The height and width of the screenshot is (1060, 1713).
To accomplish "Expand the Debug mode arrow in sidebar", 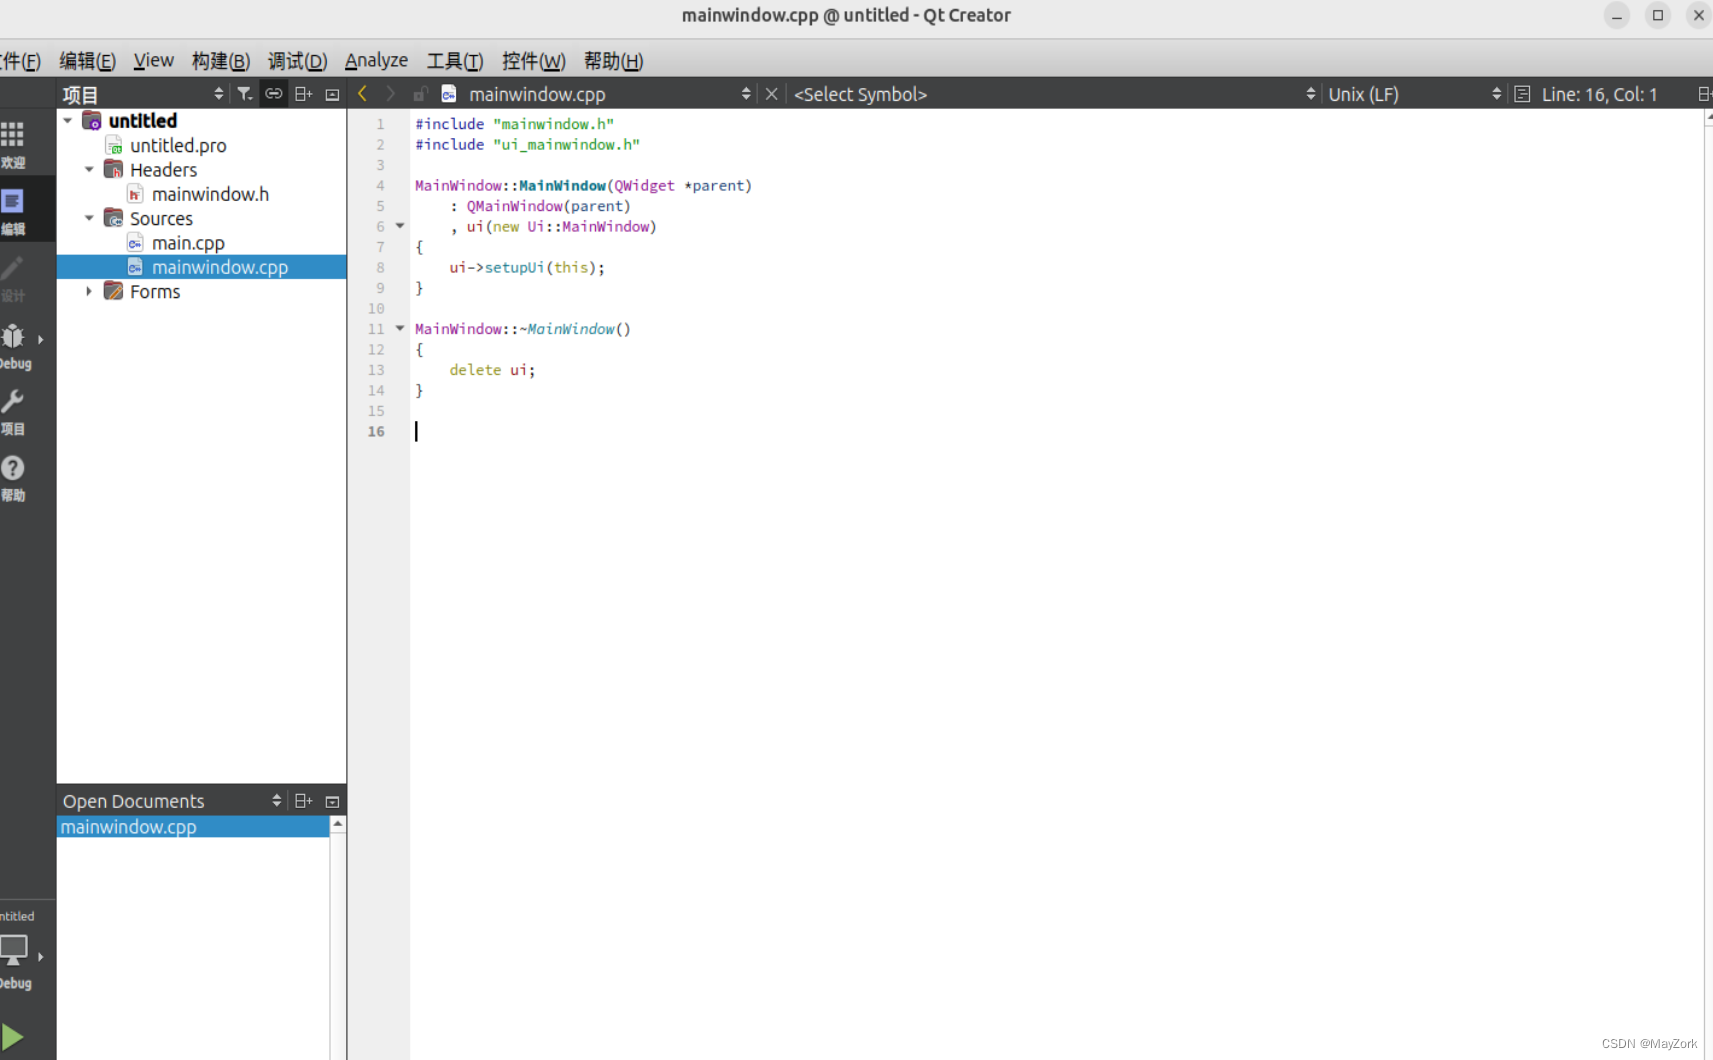I will (40, 339).
